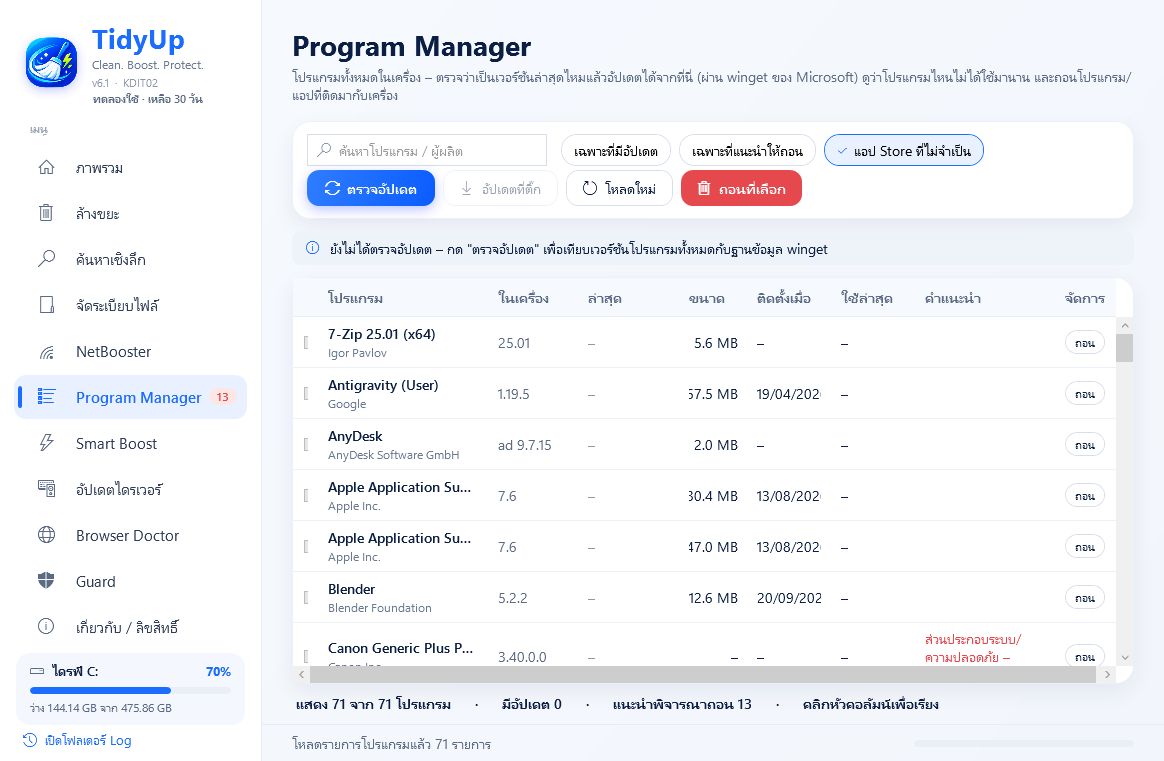This screenshot has height=761, width=1164.
Task: Click the horizontal scrollbar thumb of table
Action: [x=702, y=674]
